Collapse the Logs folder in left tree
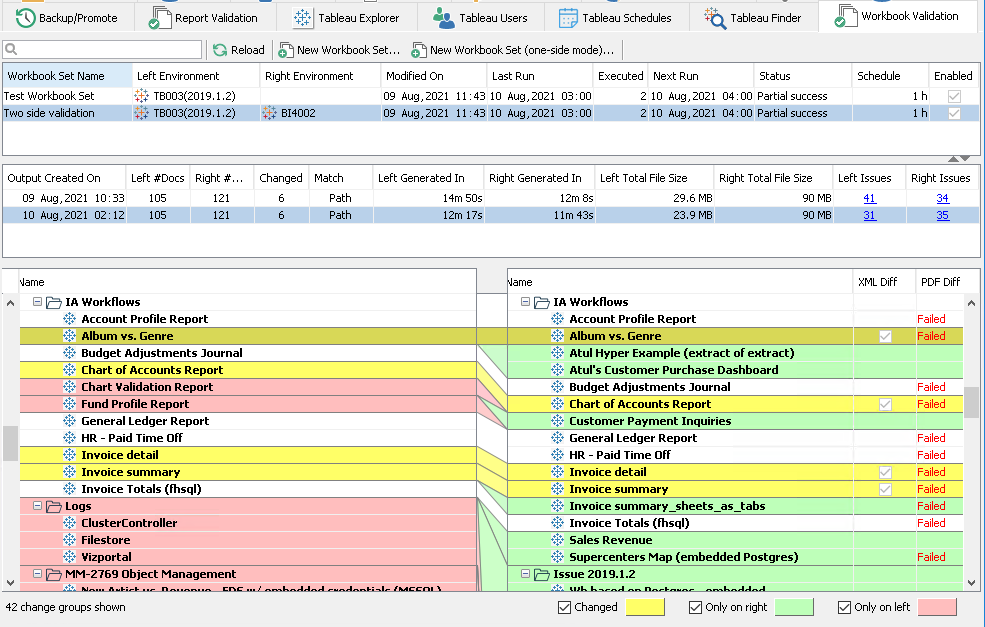The height and width of the screenshot is (627, 985). click(38, 506)
